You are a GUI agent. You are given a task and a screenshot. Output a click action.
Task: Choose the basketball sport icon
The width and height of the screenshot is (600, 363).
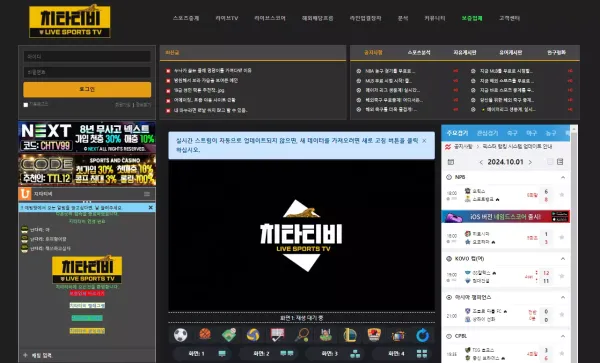coord(205,334)
